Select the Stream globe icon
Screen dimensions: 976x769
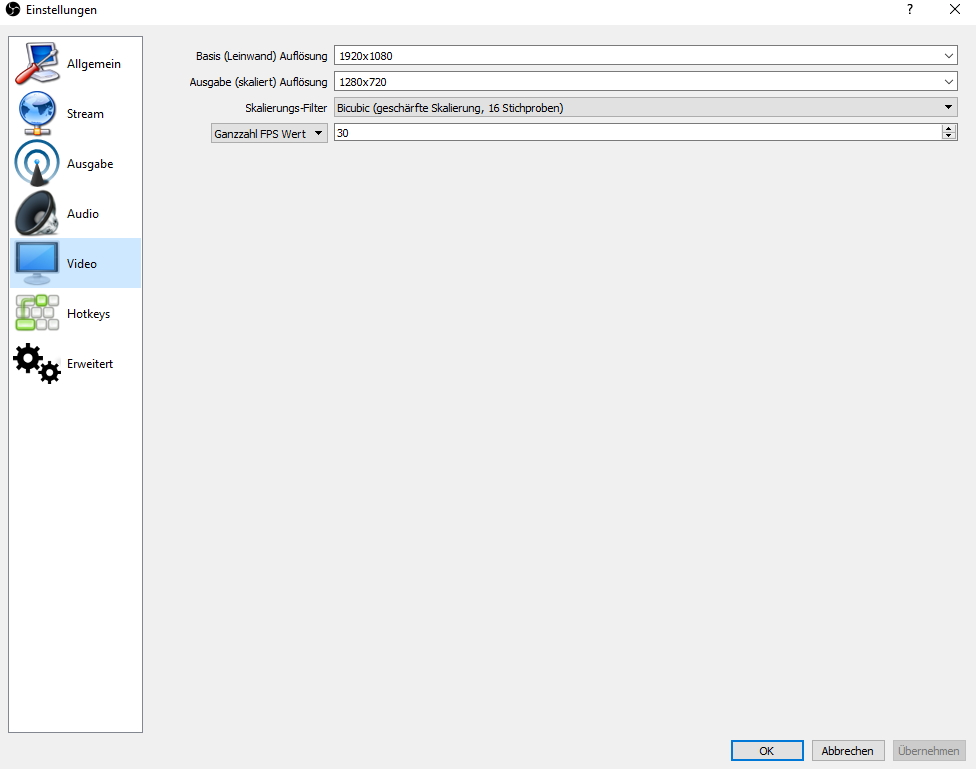tap(37, 114)
